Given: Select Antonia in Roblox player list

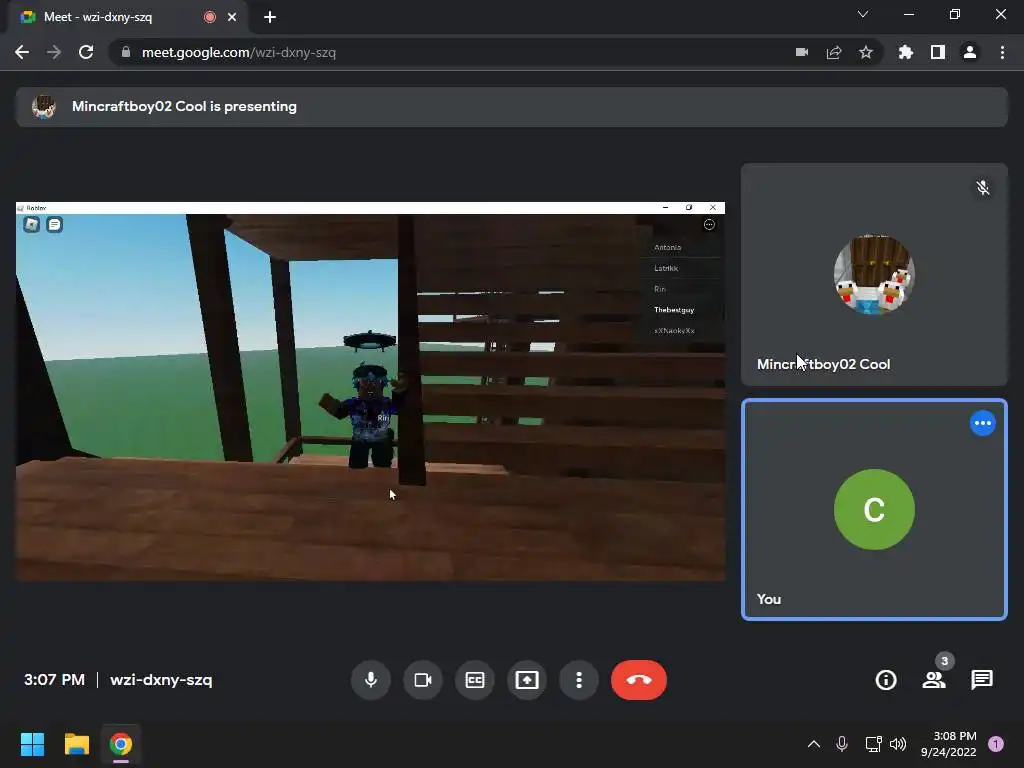Looking at the screenshot, I should (667, 248).
